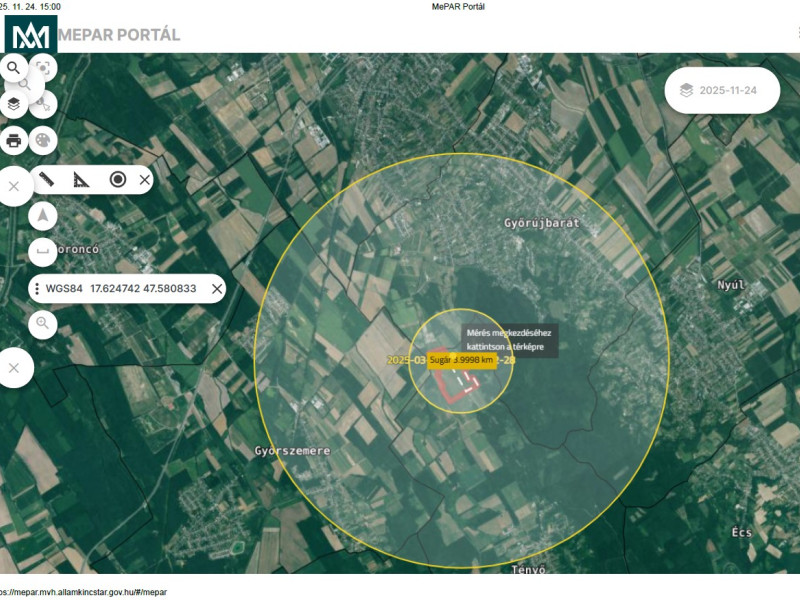The height and width of the screenshot is (600, 800).
Task: Select the circle radius measurement tool
Action: click(117, 180)
